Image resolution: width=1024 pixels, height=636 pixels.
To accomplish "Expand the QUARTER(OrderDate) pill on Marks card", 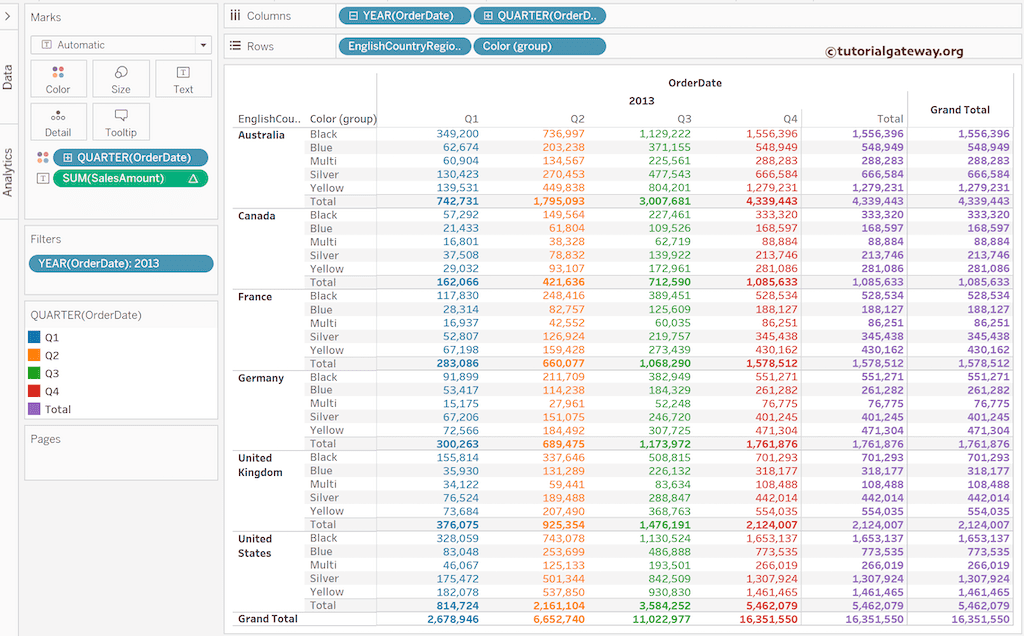I will pos(68,157).
